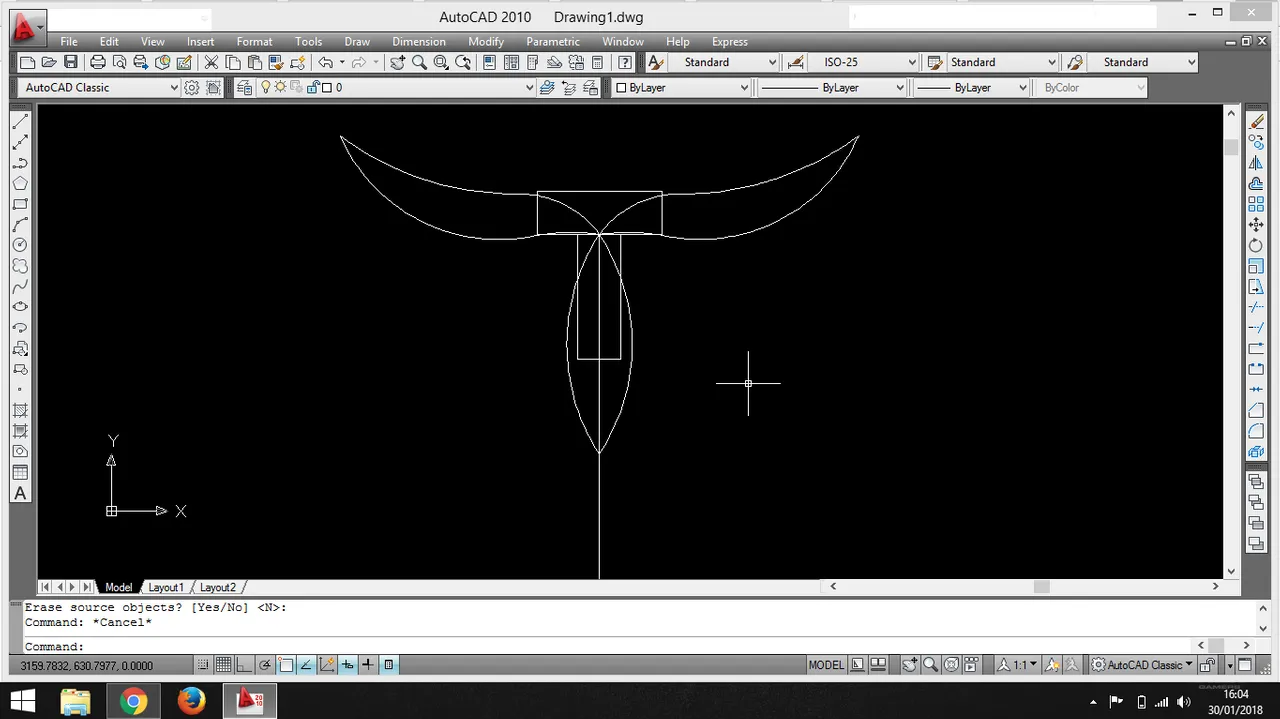Open Google Chrome from the taskbar
1280x719 pixels.
point(133,701)
